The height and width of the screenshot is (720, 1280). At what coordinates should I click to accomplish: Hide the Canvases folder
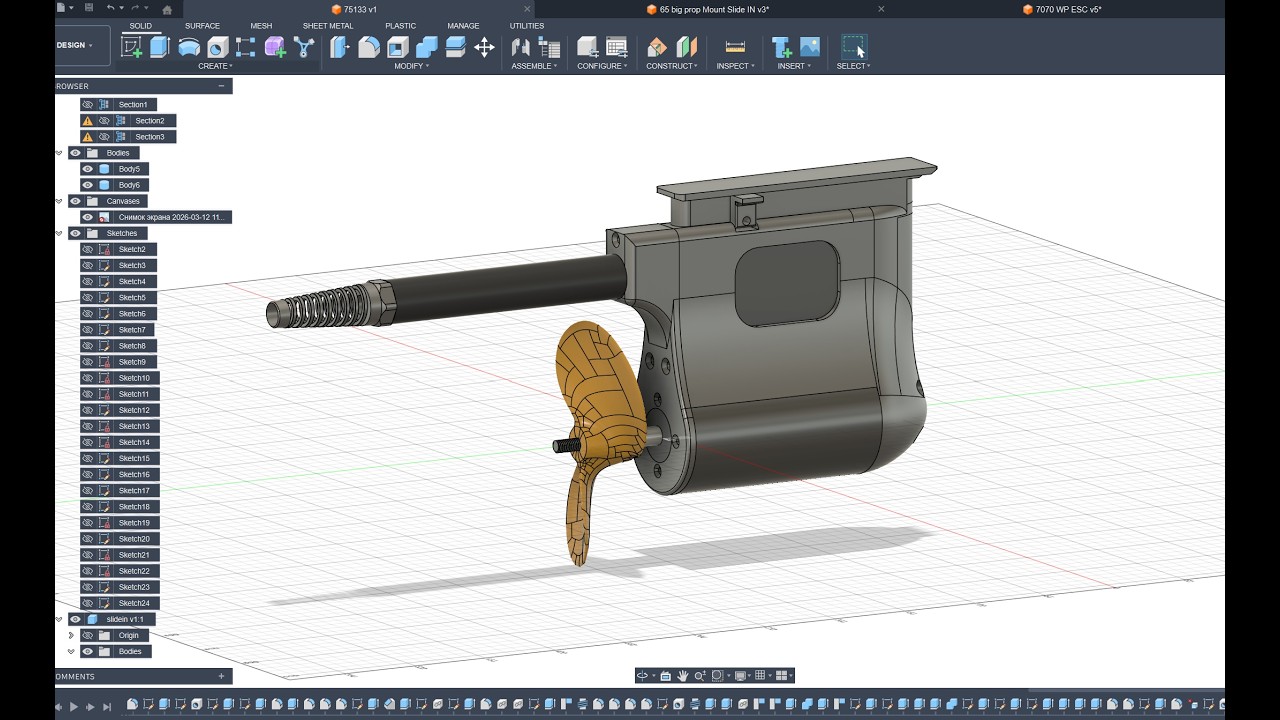[x=75, y=201]
